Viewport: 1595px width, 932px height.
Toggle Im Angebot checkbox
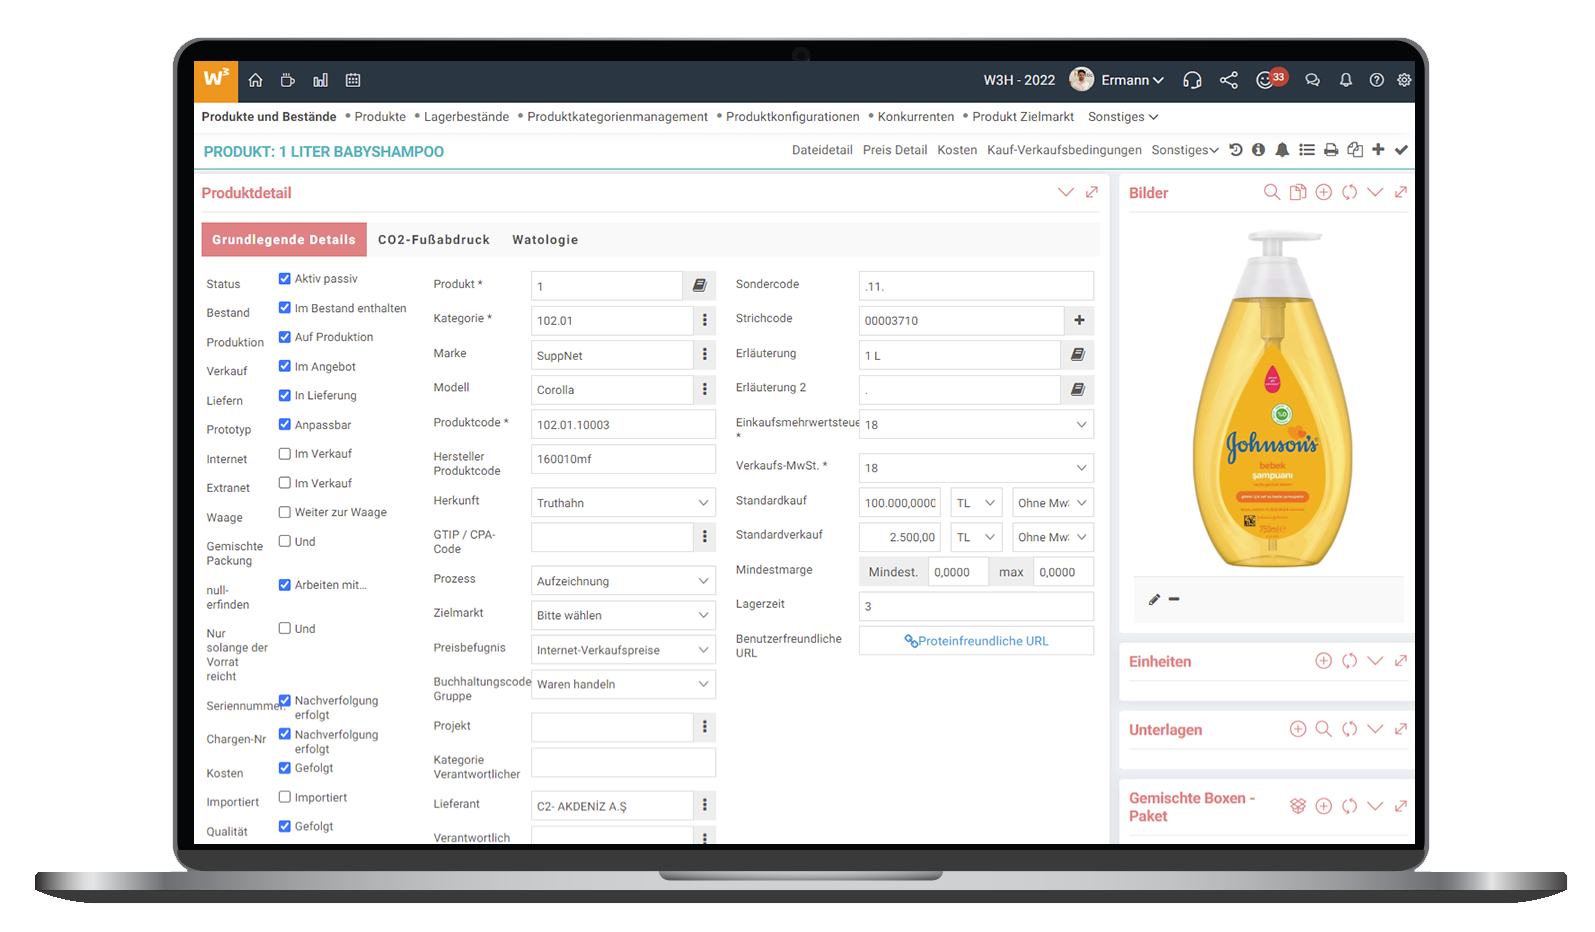pyautogui.click(x=285, y=366)
